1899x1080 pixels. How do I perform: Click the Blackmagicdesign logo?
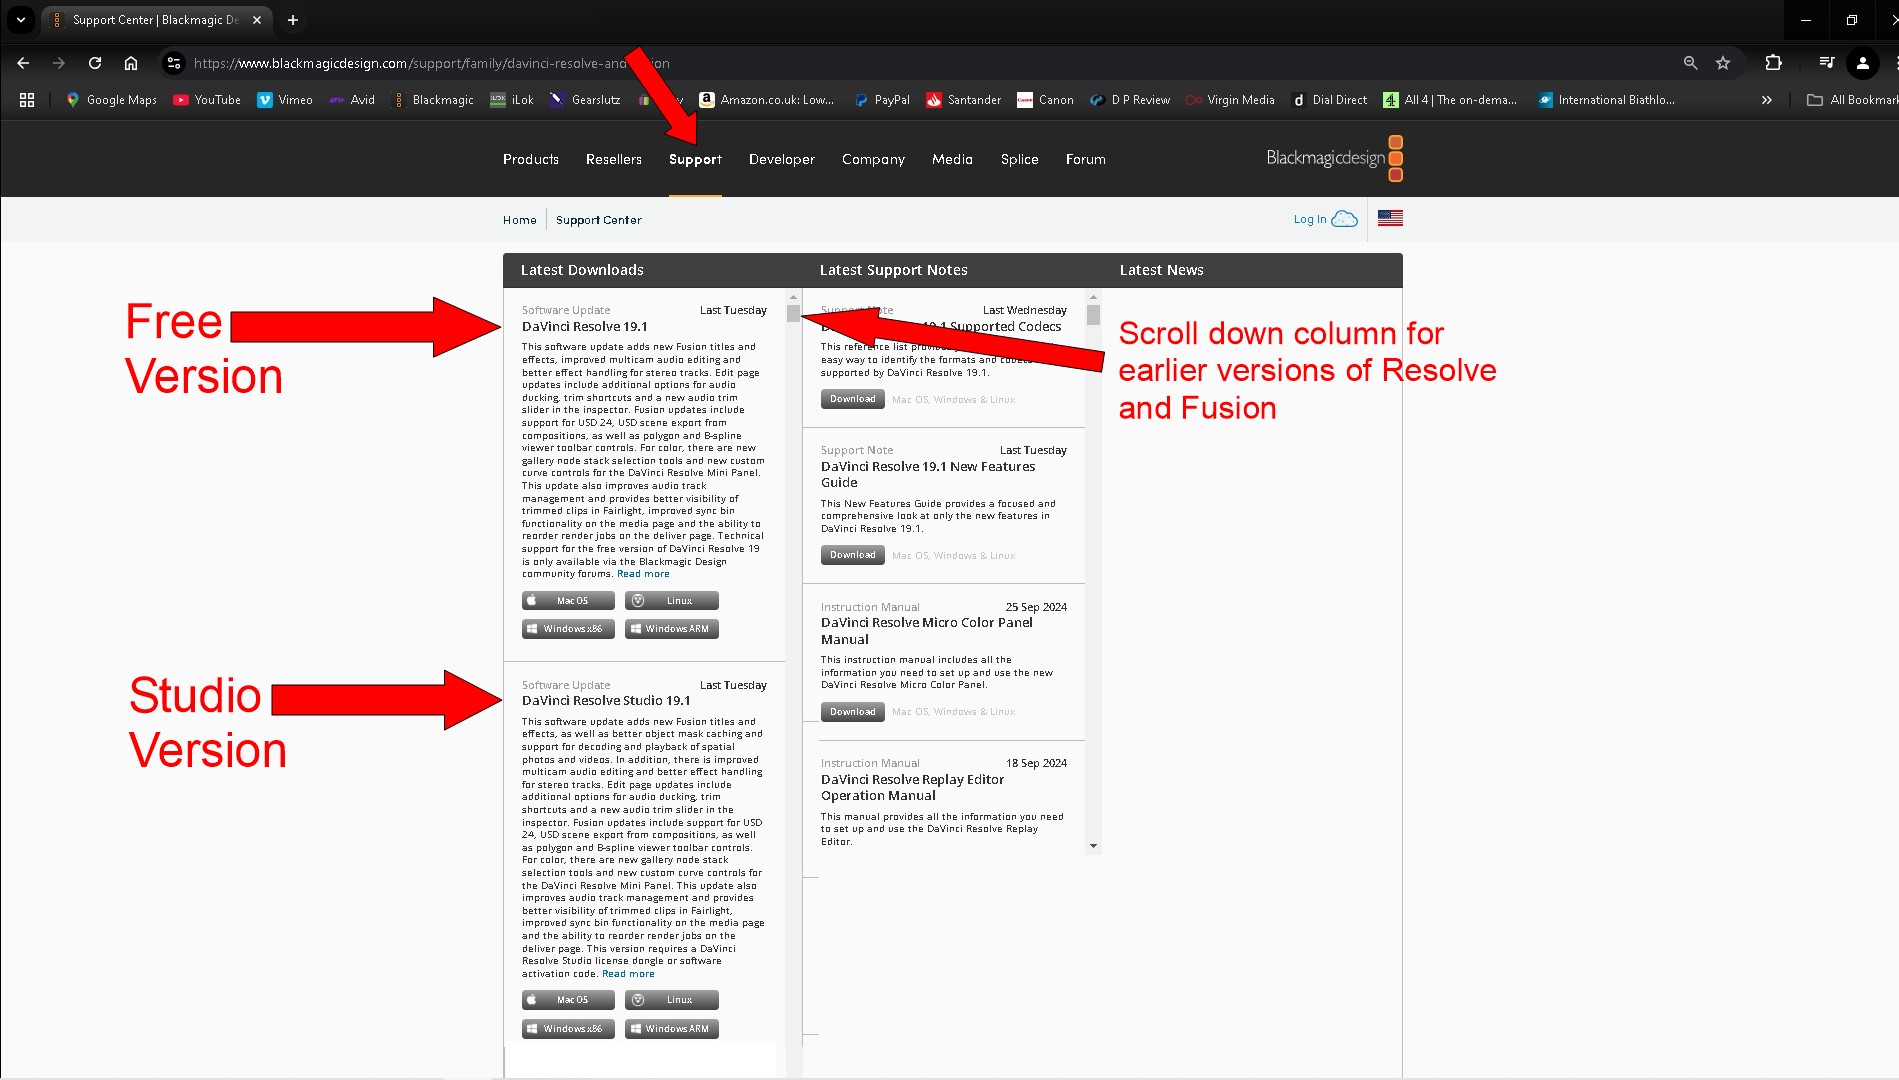point(1334,158)
